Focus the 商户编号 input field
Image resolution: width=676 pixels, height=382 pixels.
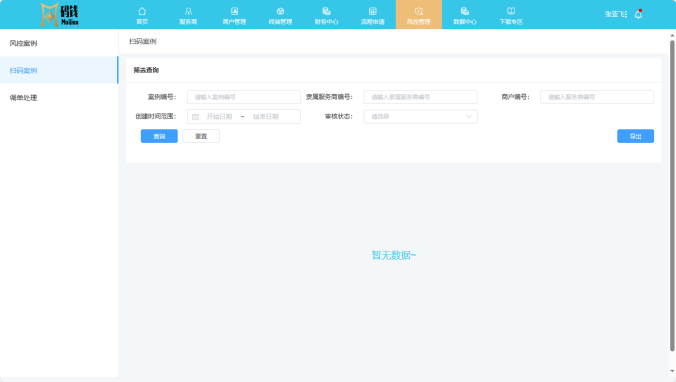(597, 97)
